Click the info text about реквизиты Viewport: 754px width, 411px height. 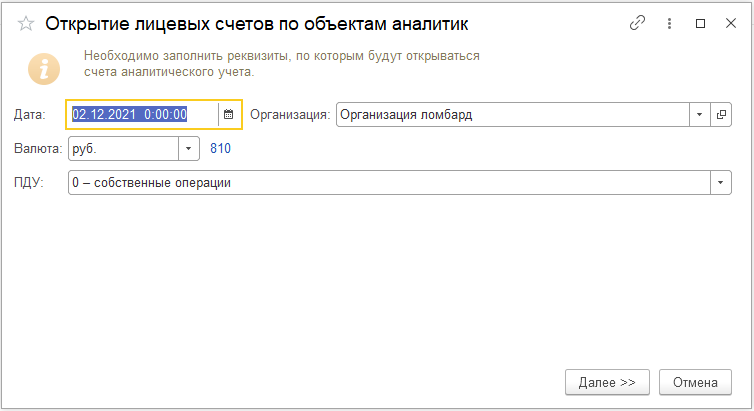pos(282,63)
